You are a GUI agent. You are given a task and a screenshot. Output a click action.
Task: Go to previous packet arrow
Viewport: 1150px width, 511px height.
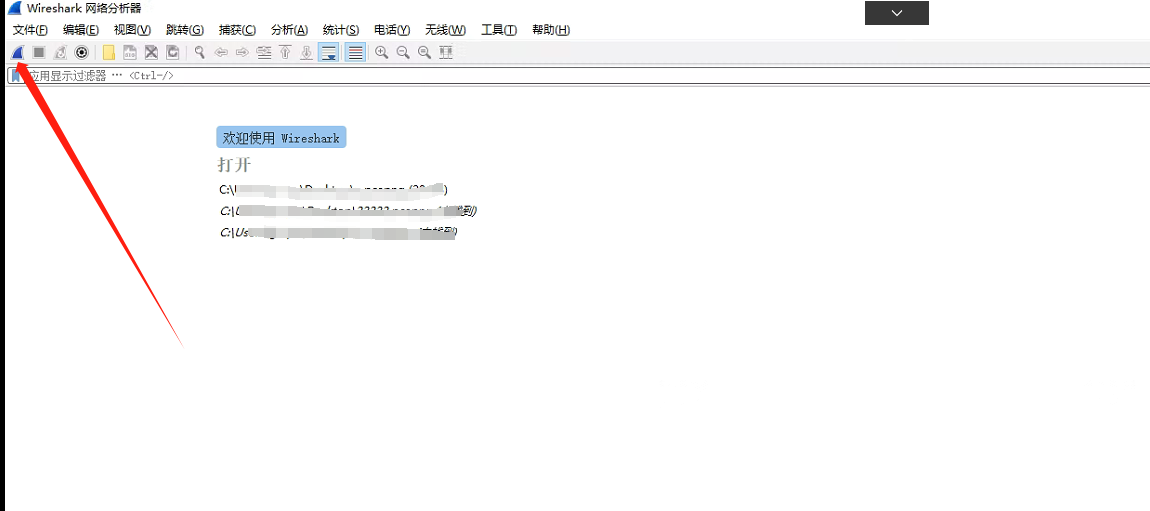point(221,52)
